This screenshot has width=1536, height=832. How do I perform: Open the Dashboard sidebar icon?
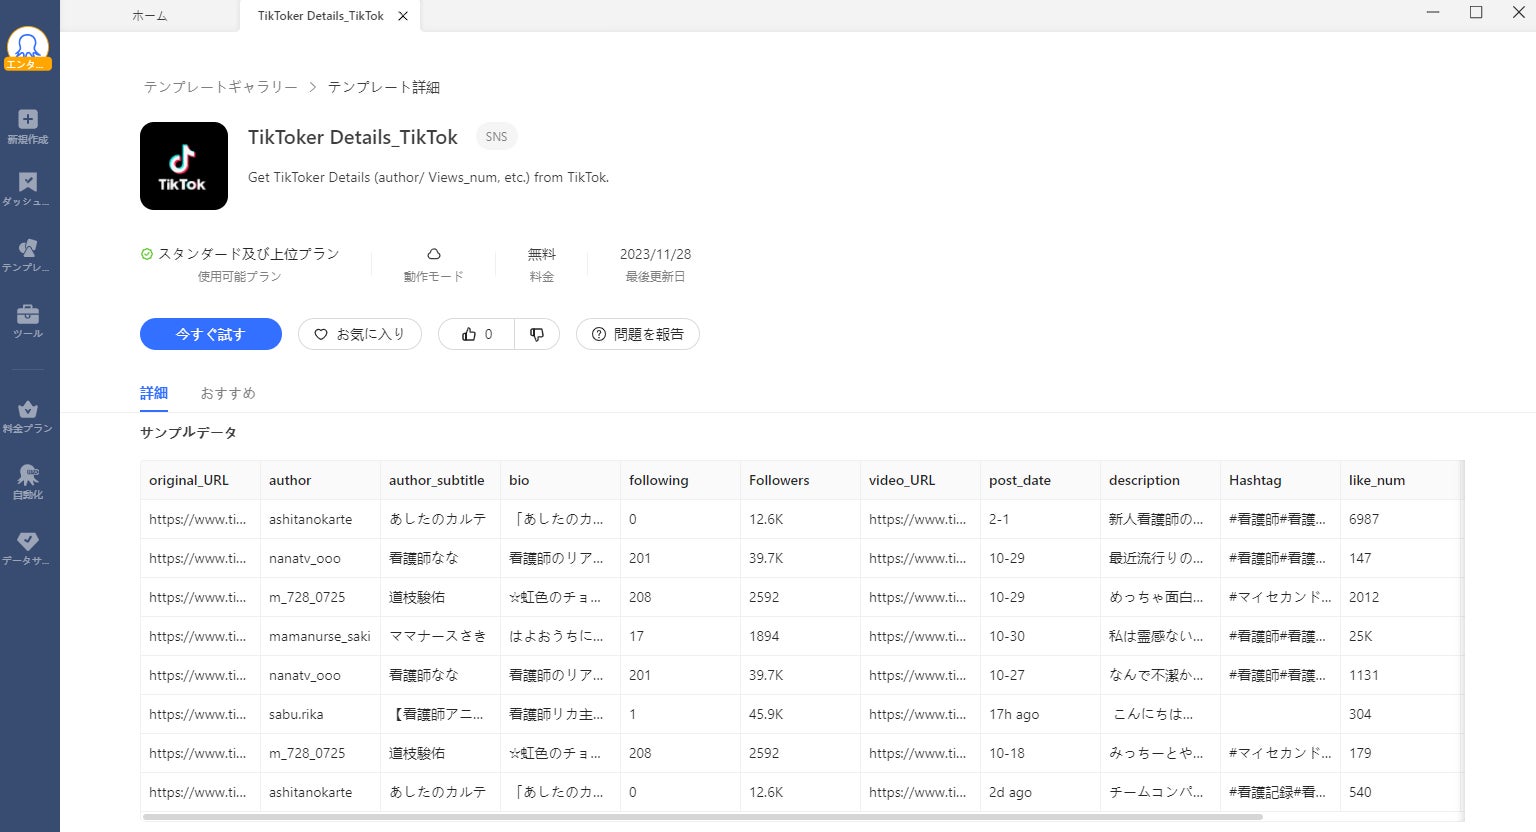tap(28, 189)
